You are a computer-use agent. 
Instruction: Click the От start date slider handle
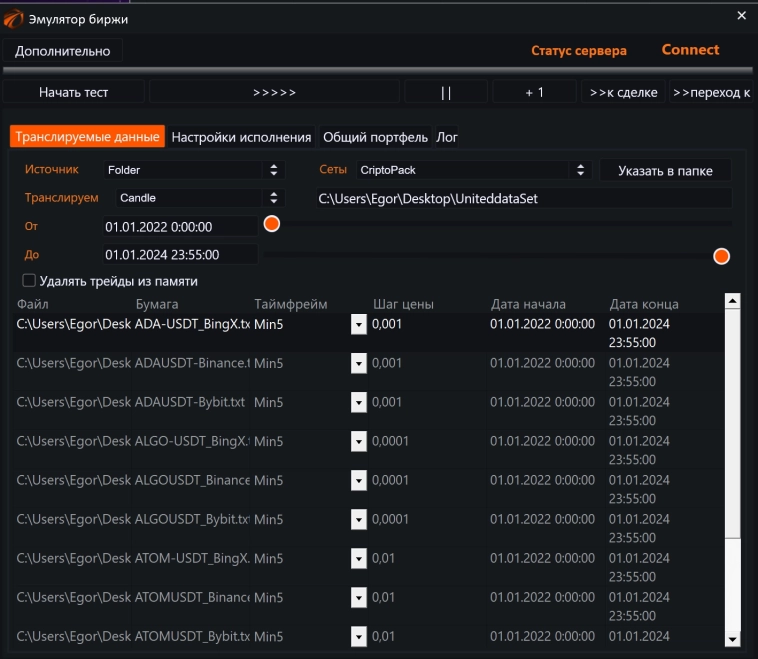pos(271,224)
